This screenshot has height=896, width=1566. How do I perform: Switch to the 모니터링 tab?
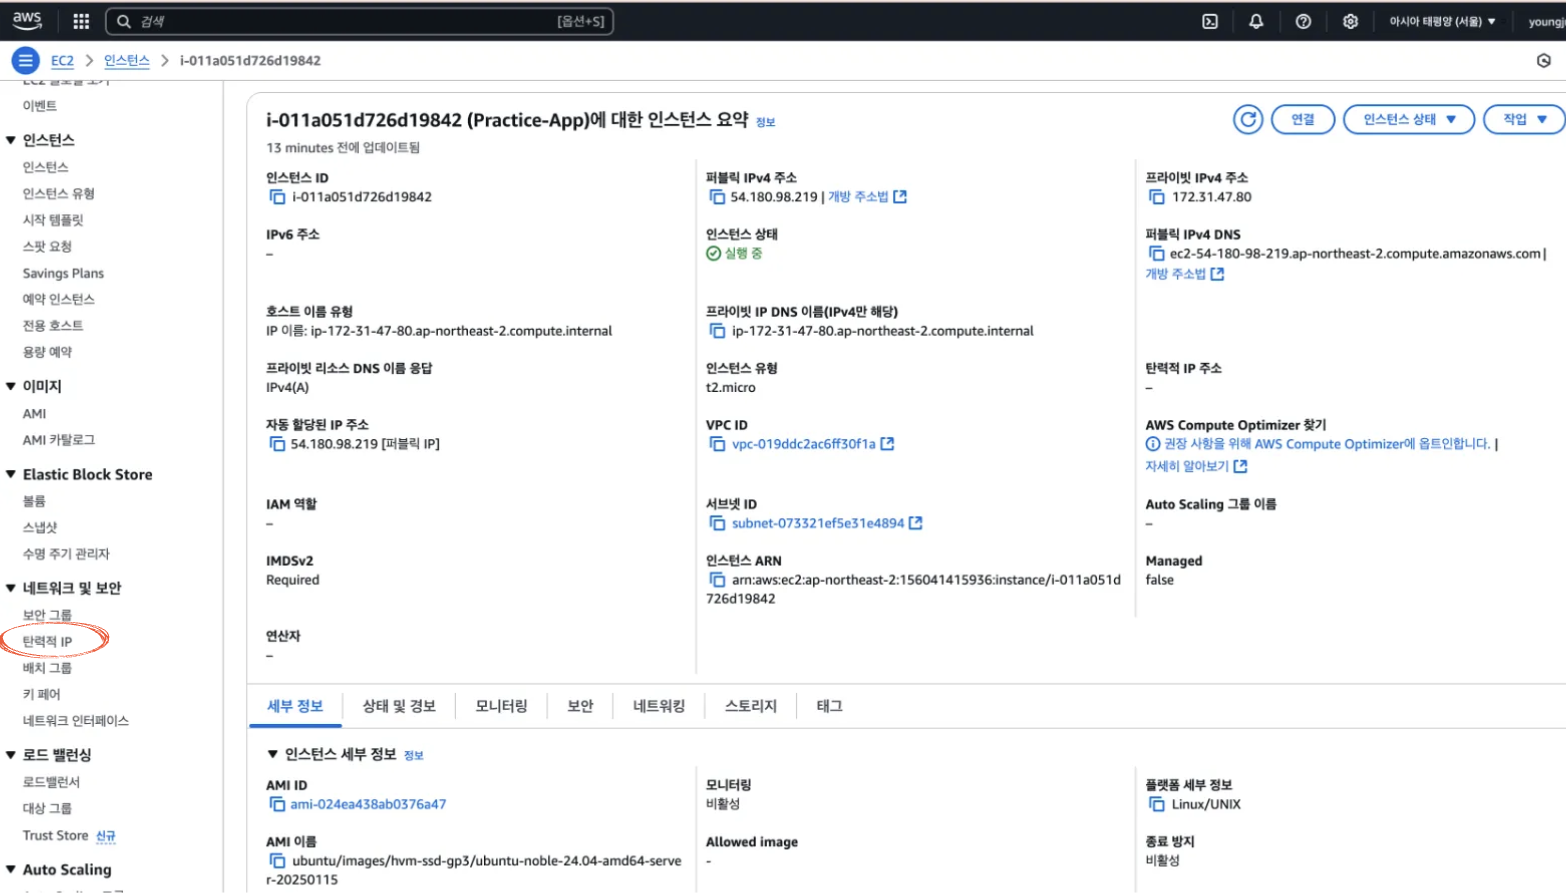click(501, 706)
